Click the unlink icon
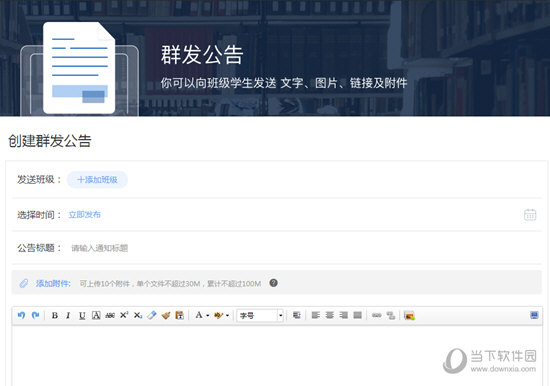 (x=391, y=315)
